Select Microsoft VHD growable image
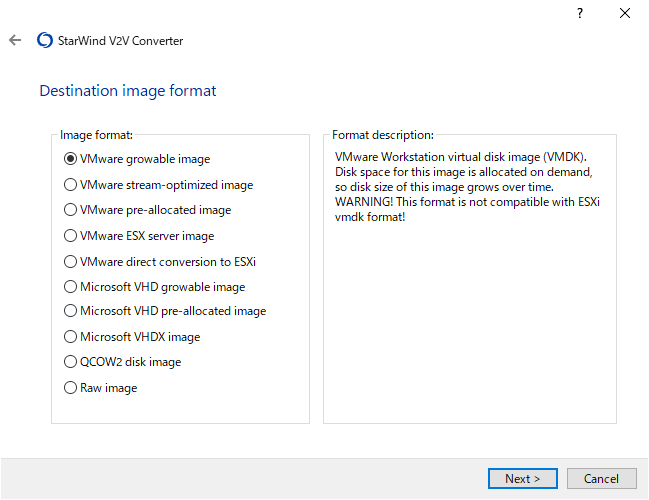649x500 pixels. (70, 287)
